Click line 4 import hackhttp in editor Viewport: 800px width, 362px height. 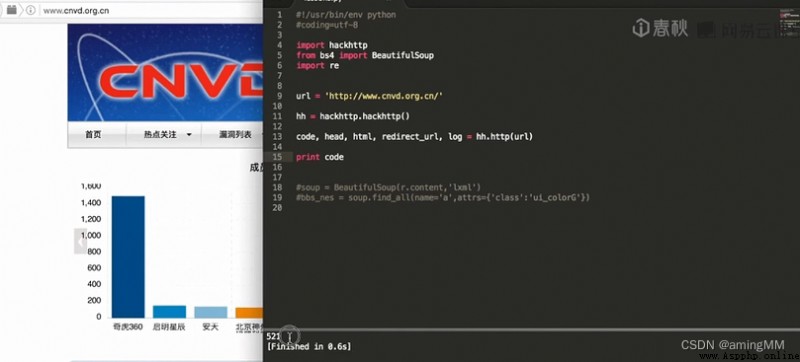click(x=332, y=45)
